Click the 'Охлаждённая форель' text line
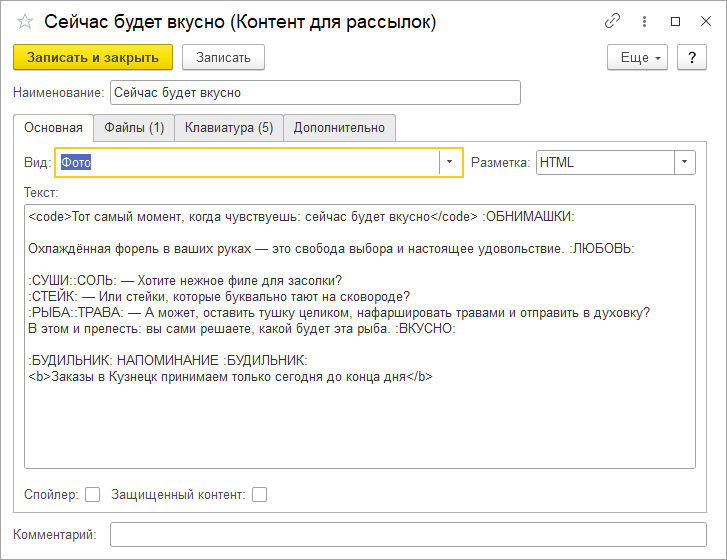This screenshot has height=560, width=727. coord(331,249)
